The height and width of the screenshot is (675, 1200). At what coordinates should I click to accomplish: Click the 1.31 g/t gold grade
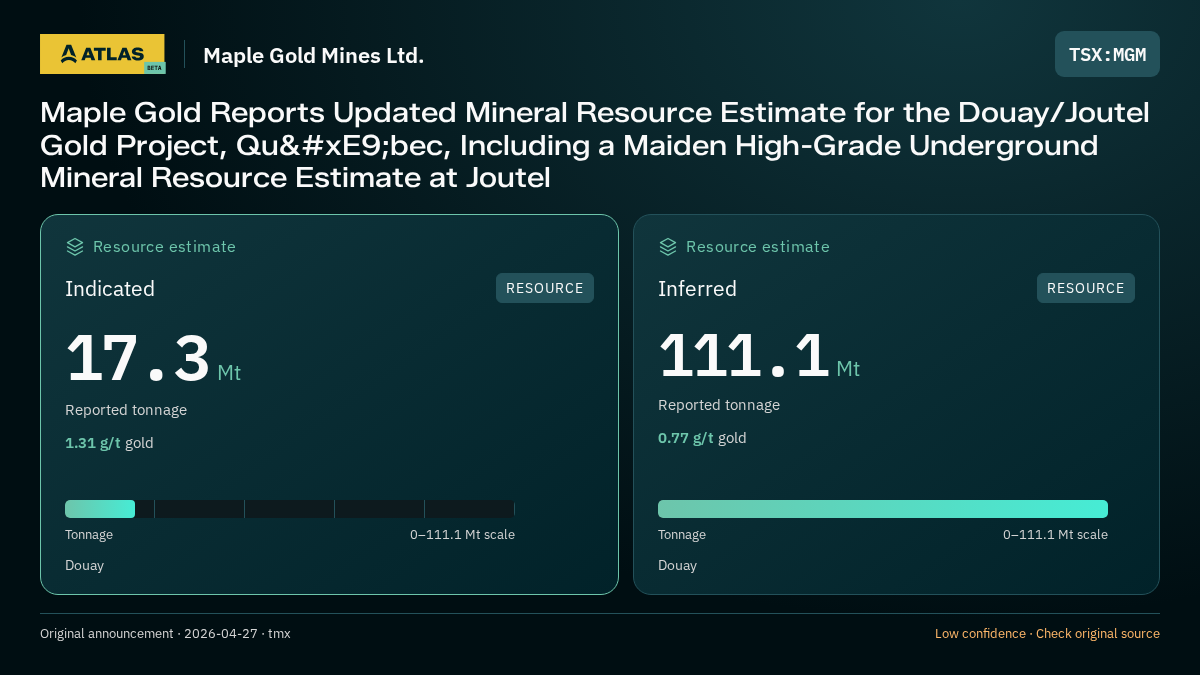tap(109, 443)
